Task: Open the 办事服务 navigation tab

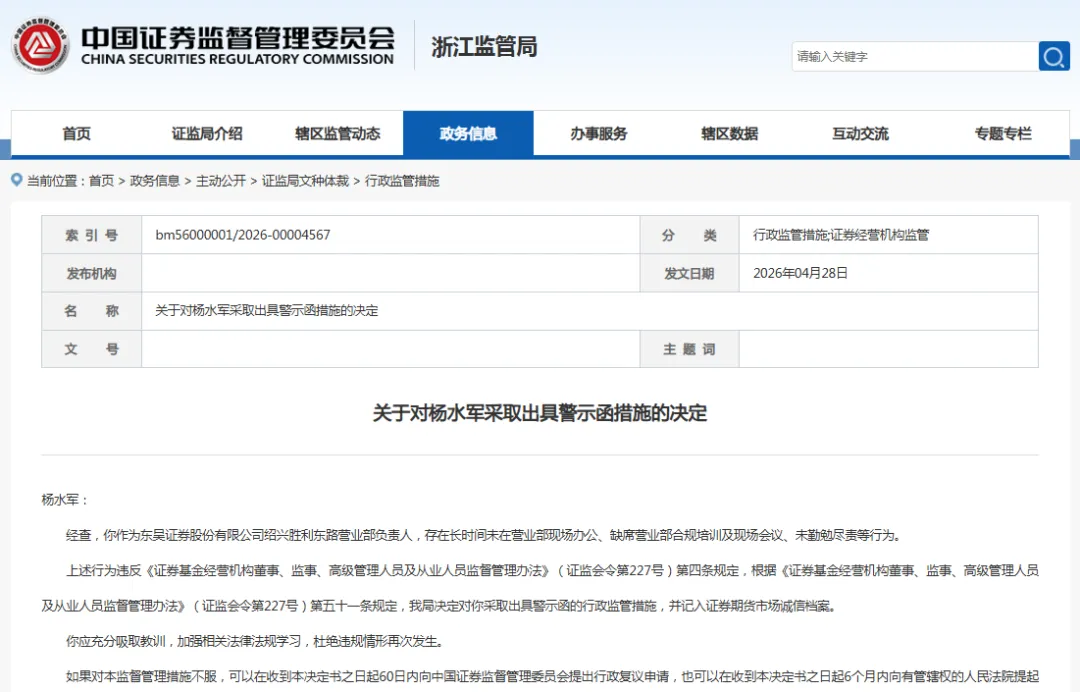Action: click(x=602, y=133)
